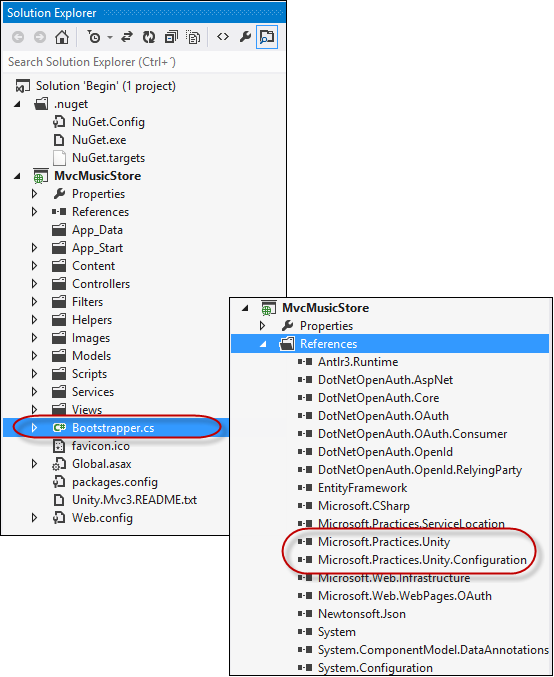554x677 pixels.
Task: Select the Scripts folder icon
Action: coord(59,374)
